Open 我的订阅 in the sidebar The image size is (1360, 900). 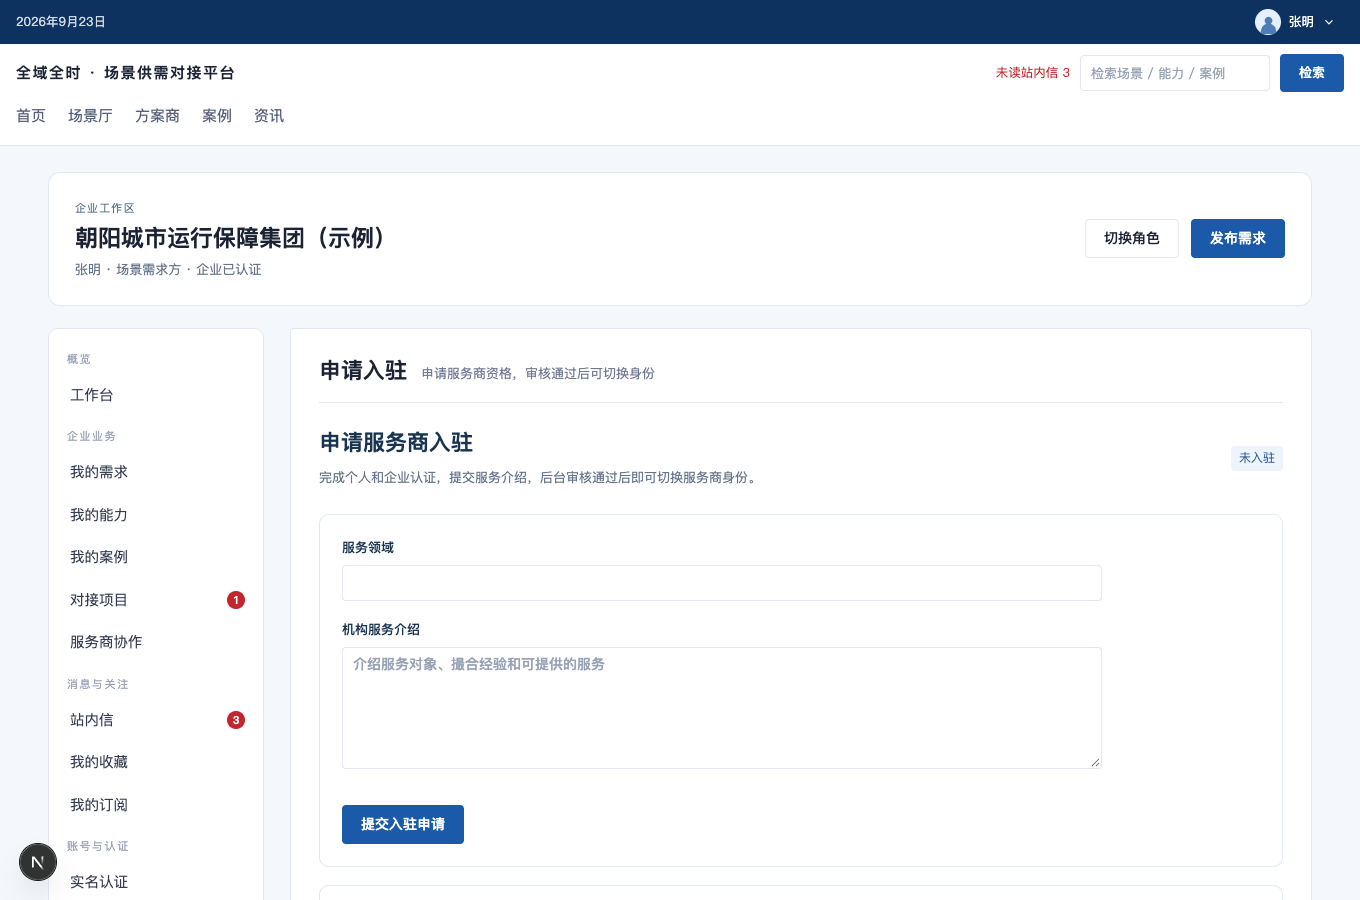click(156, 805)
